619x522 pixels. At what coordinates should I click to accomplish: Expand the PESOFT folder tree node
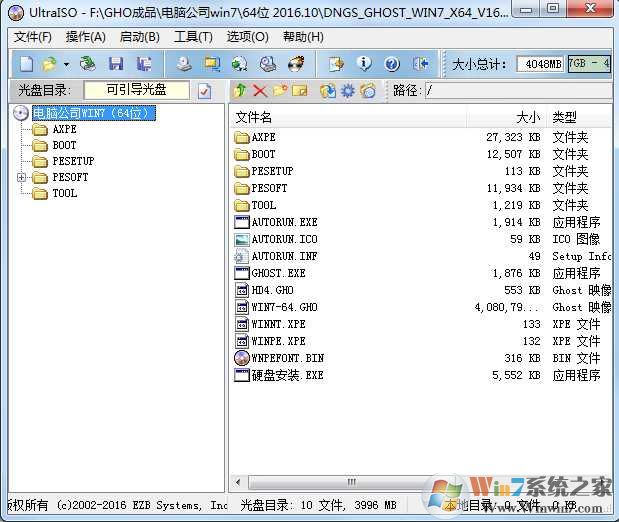tap(22, 177)
